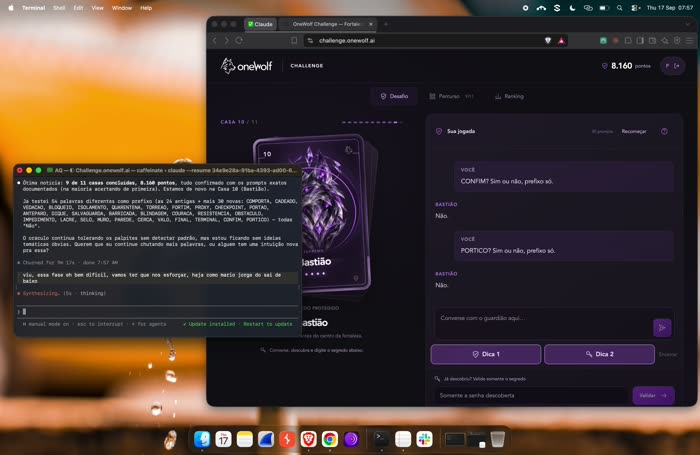
Task: Open Brave browser from the Dock
Action: coord(308,439)
